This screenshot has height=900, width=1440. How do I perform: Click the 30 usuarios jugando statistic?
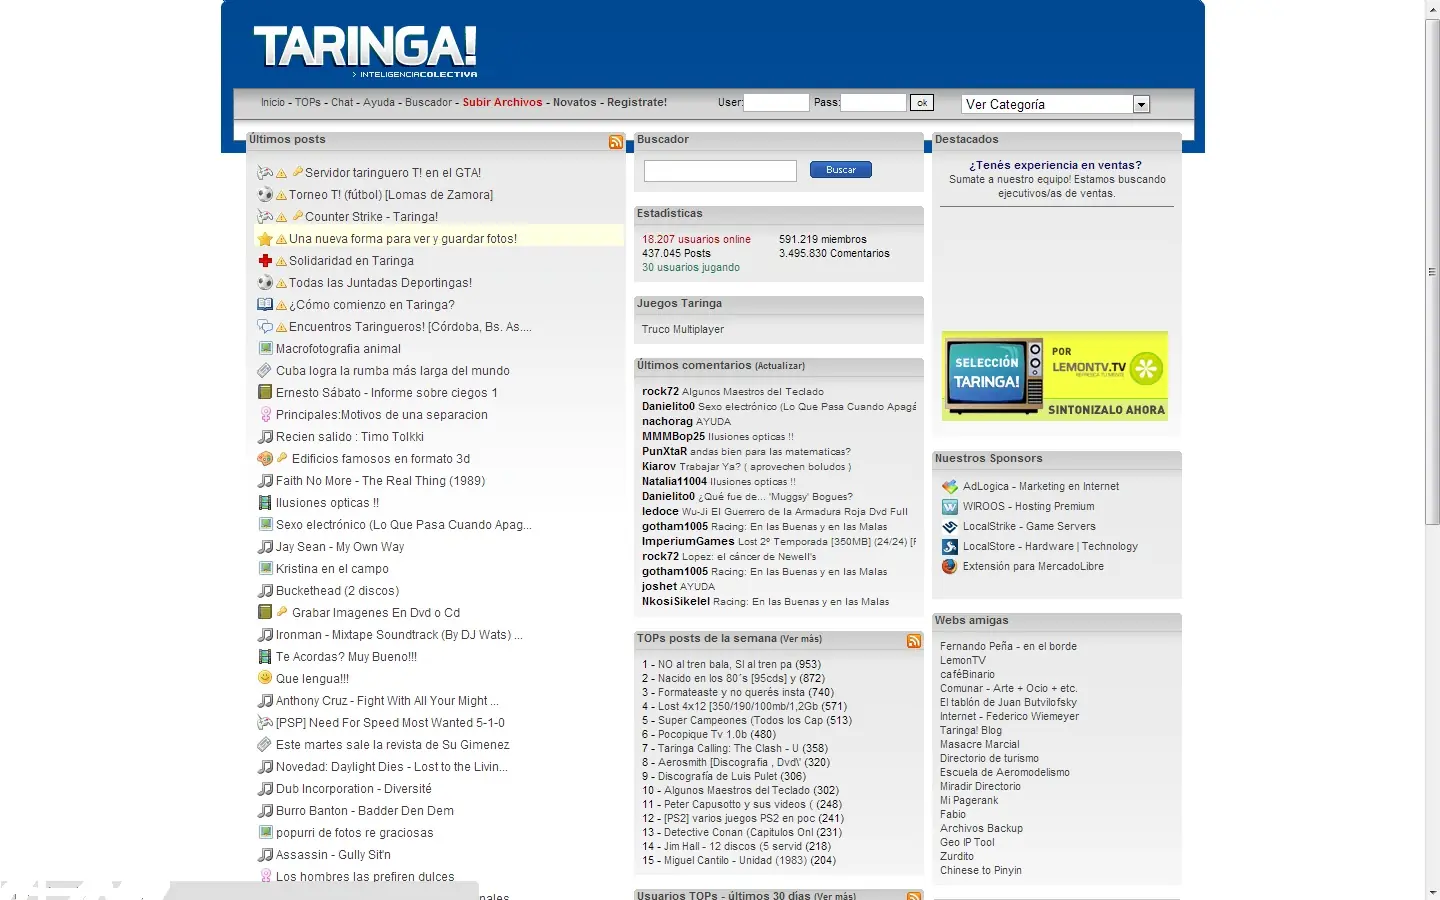[691, 267]
